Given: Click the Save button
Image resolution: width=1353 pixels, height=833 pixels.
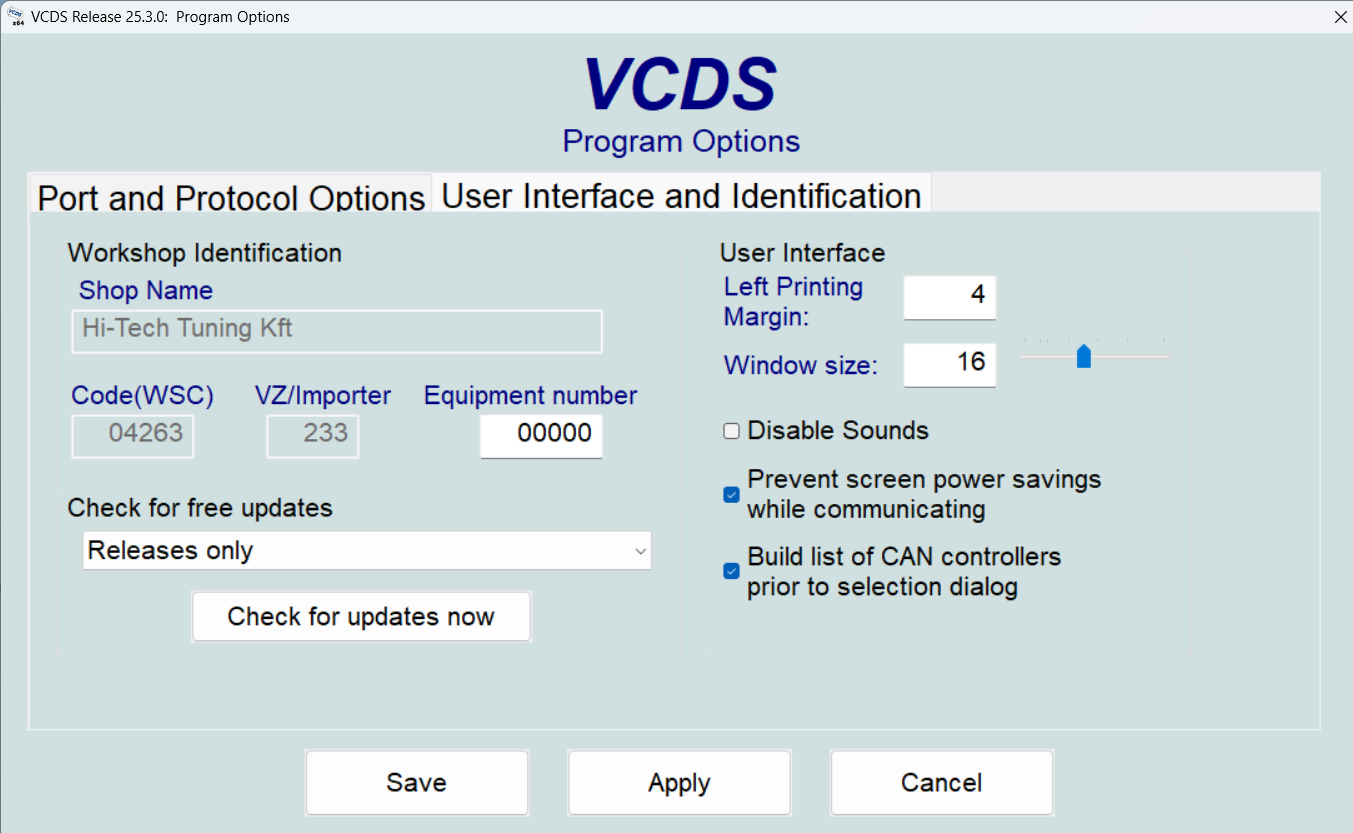Looking at the screenshot, I should click(417, 782).
